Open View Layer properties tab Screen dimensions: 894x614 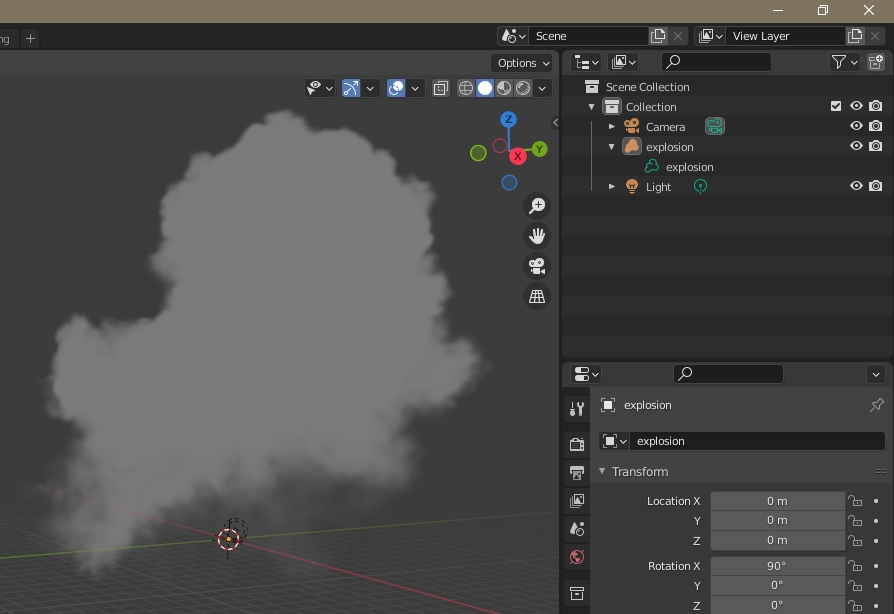point(576,501)
